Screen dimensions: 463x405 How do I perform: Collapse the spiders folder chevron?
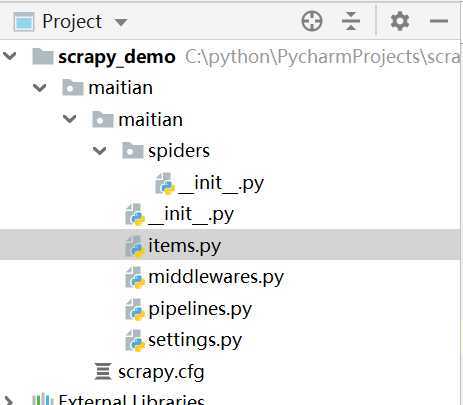click(x=100, y=151)
